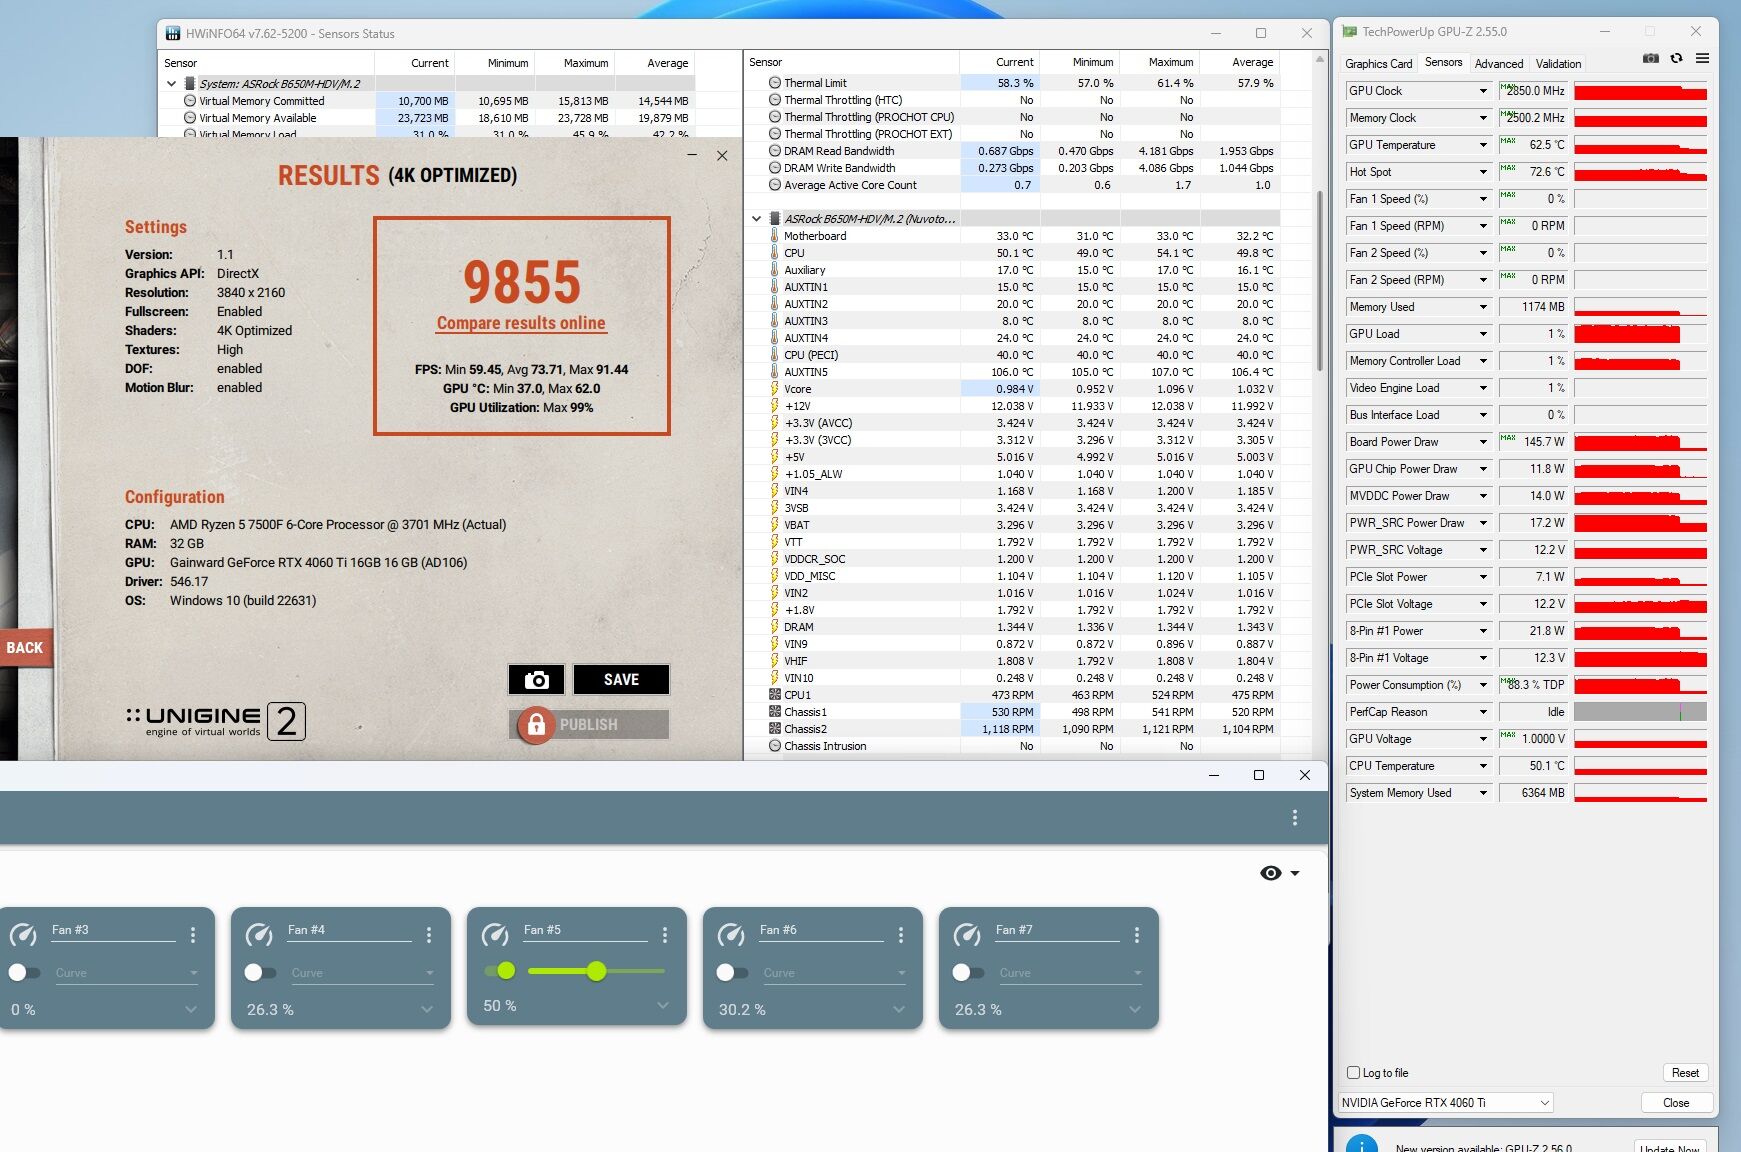Click the GPU Load red history graph
This screenshot has width=1741, height=1152.
click(1640, 334)
